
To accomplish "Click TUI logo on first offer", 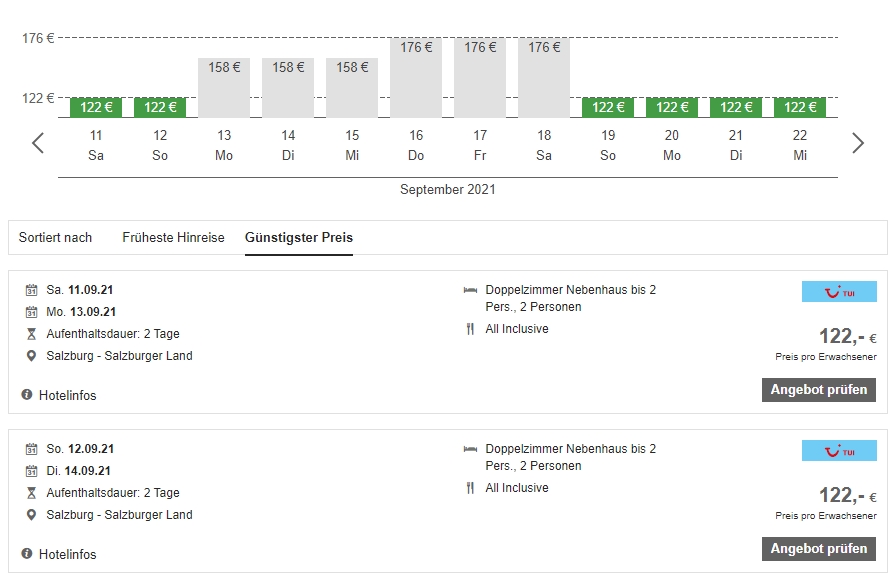I will [839, 291].
